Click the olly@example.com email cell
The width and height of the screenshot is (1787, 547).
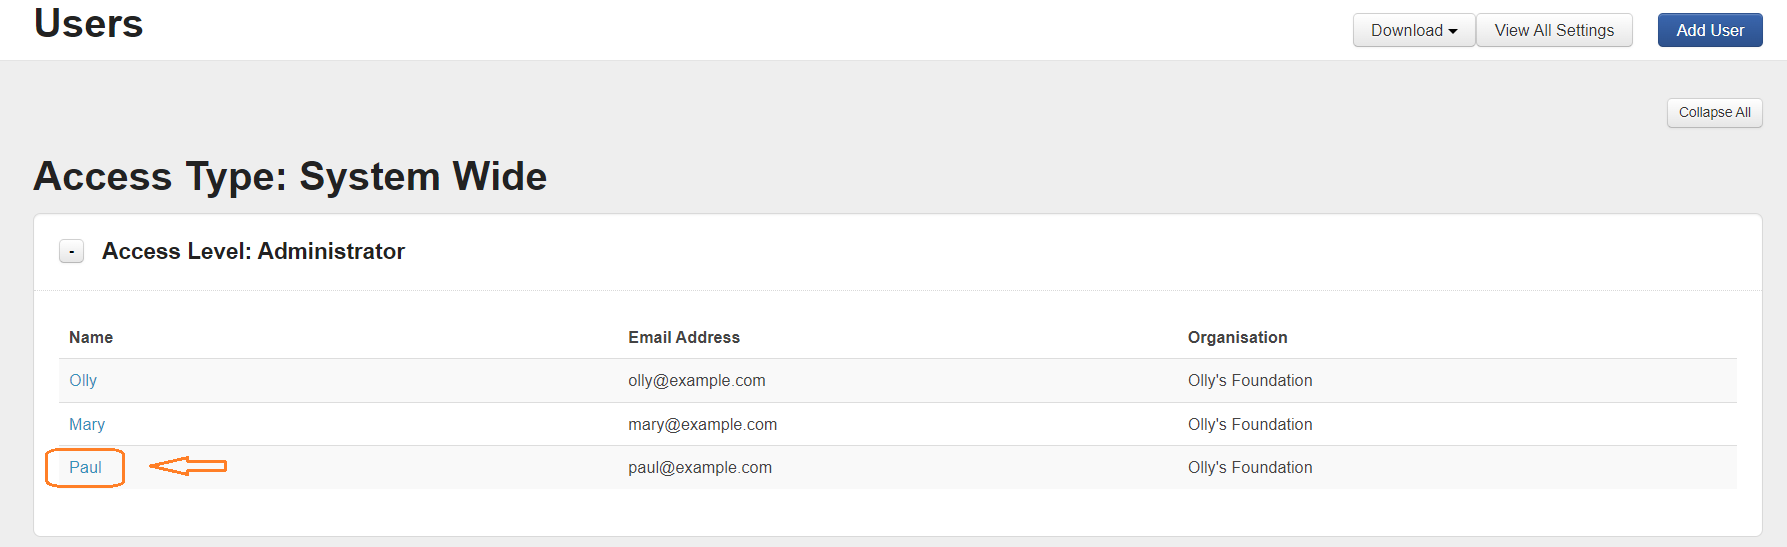[697, 381]
